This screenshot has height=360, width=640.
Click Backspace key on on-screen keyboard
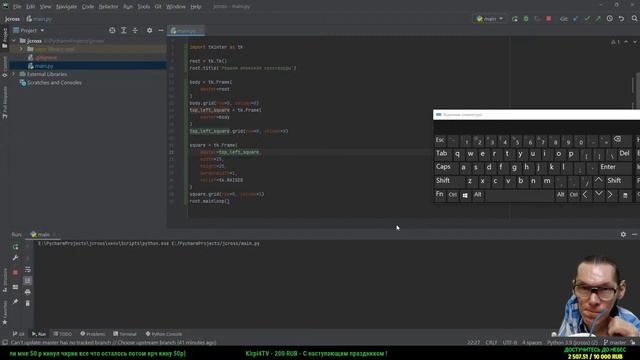tap(621, 140)
